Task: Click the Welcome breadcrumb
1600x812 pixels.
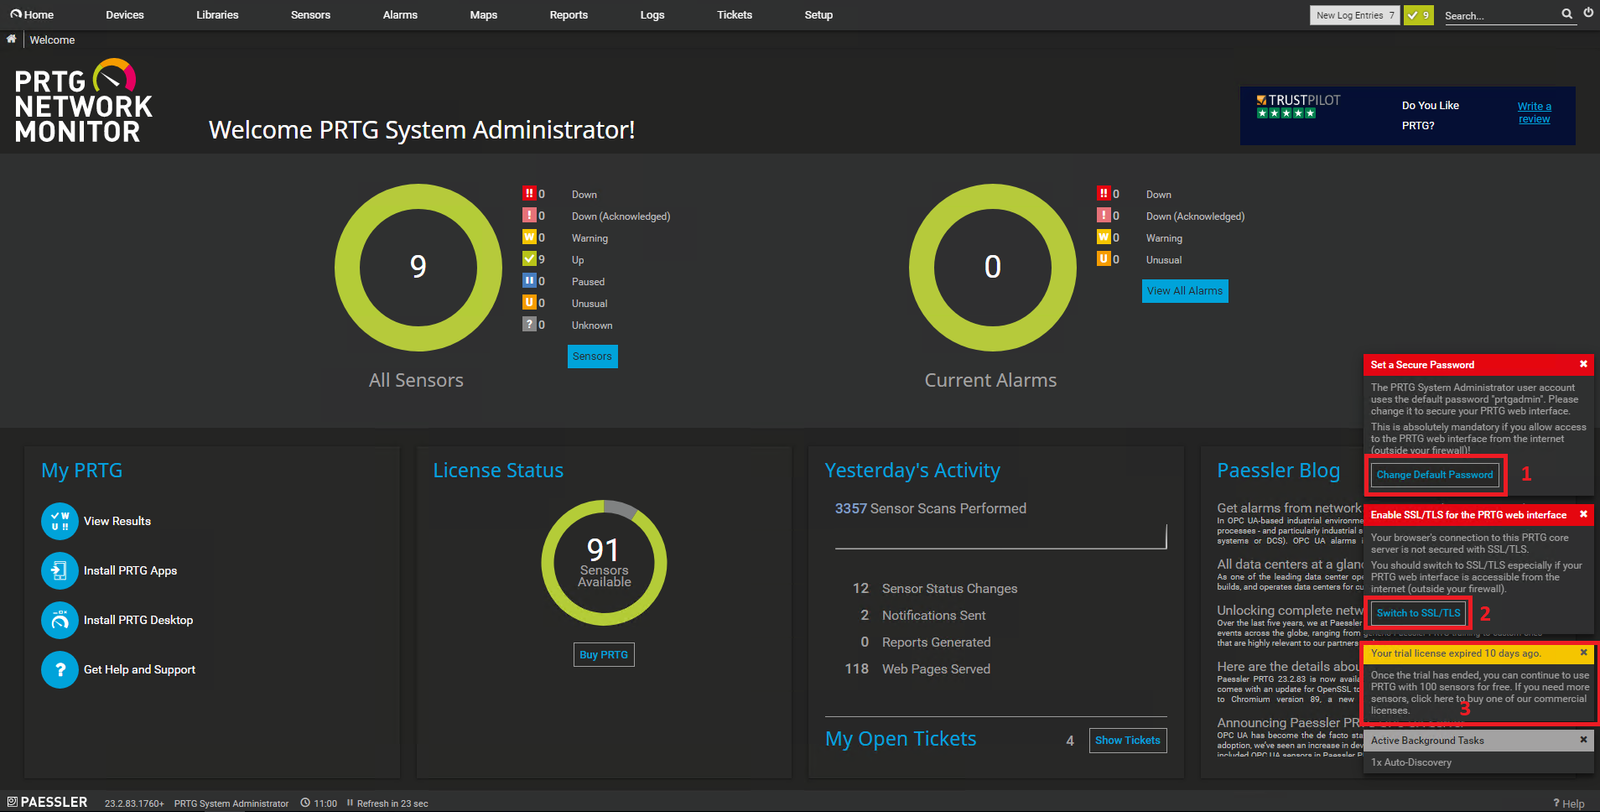Action: click(x=52, y=40)
